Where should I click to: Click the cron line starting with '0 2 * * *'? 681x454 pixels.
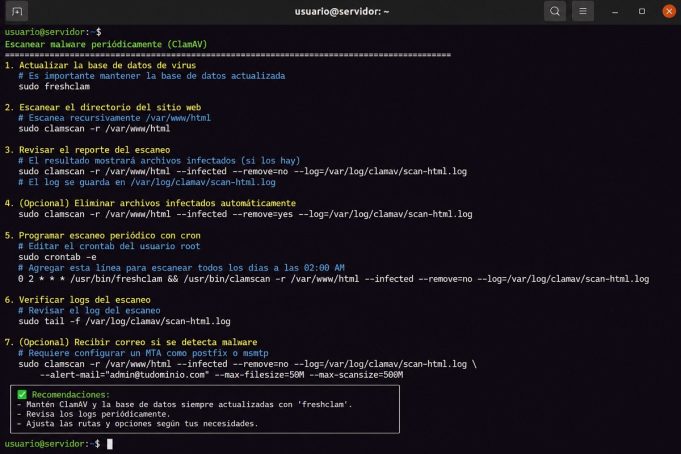[x=334, y=279]
